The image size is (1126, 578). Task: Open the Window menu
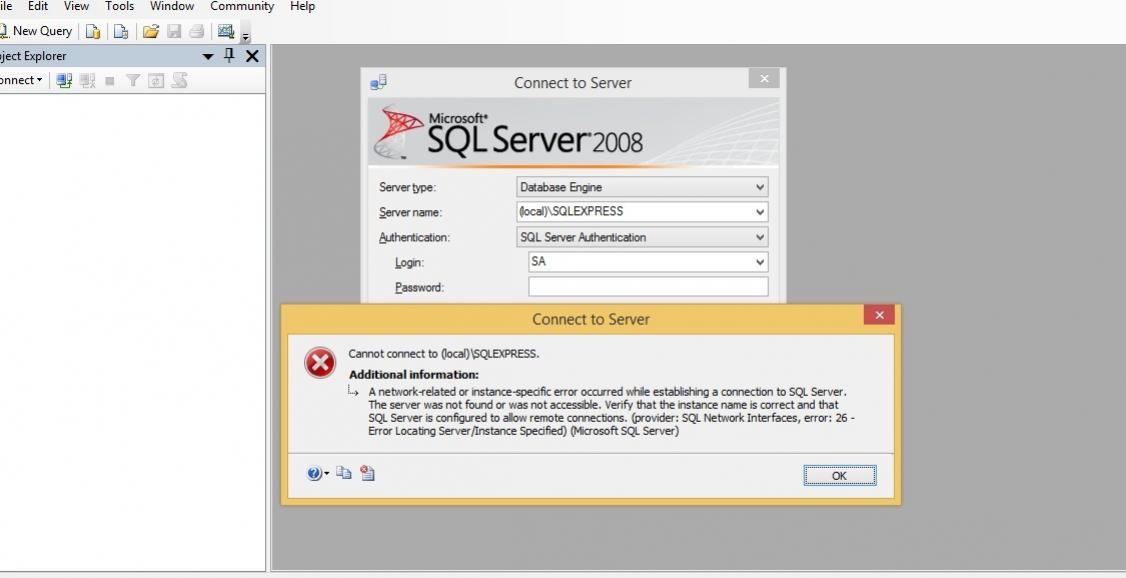[x=172, y=6]
